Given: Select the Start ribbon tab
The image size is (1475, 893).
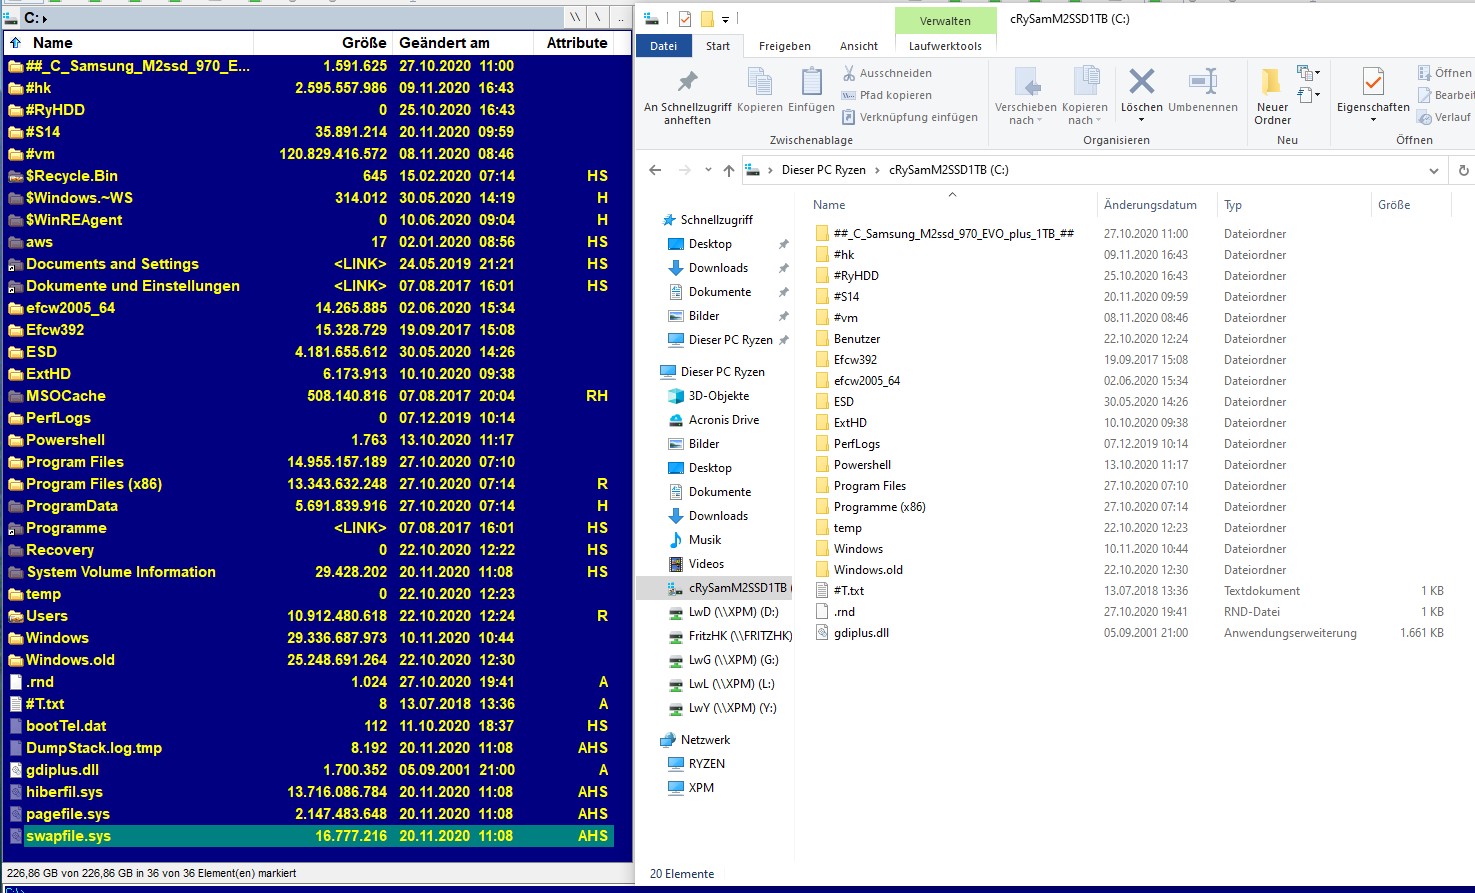Looking at the screenshot, I should click(x=717, y=46).
